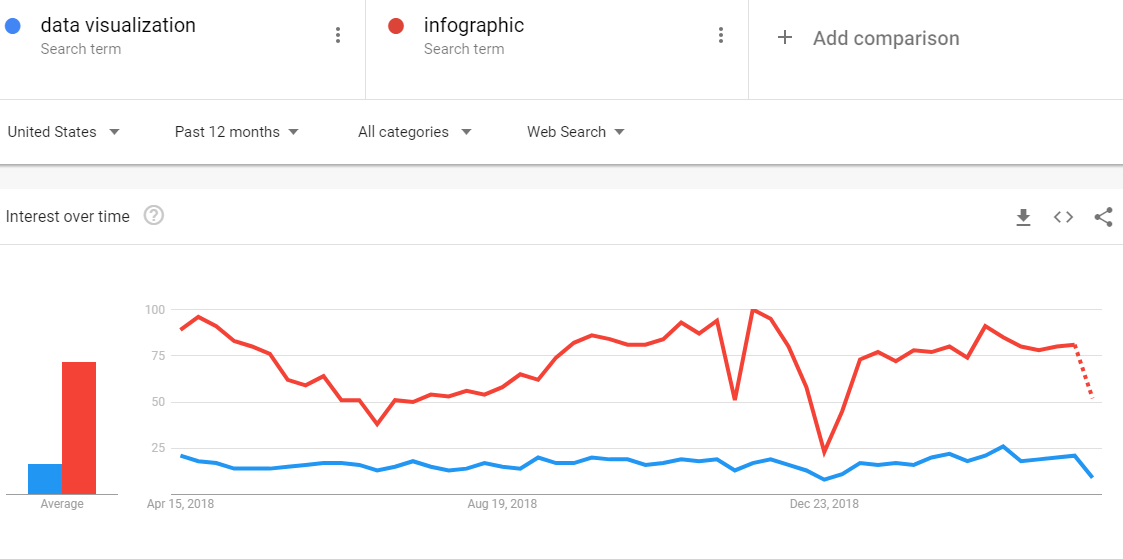This screenshot has height=559, width=1123.
Task: Click the red infographic color dot
Action: 396,26
